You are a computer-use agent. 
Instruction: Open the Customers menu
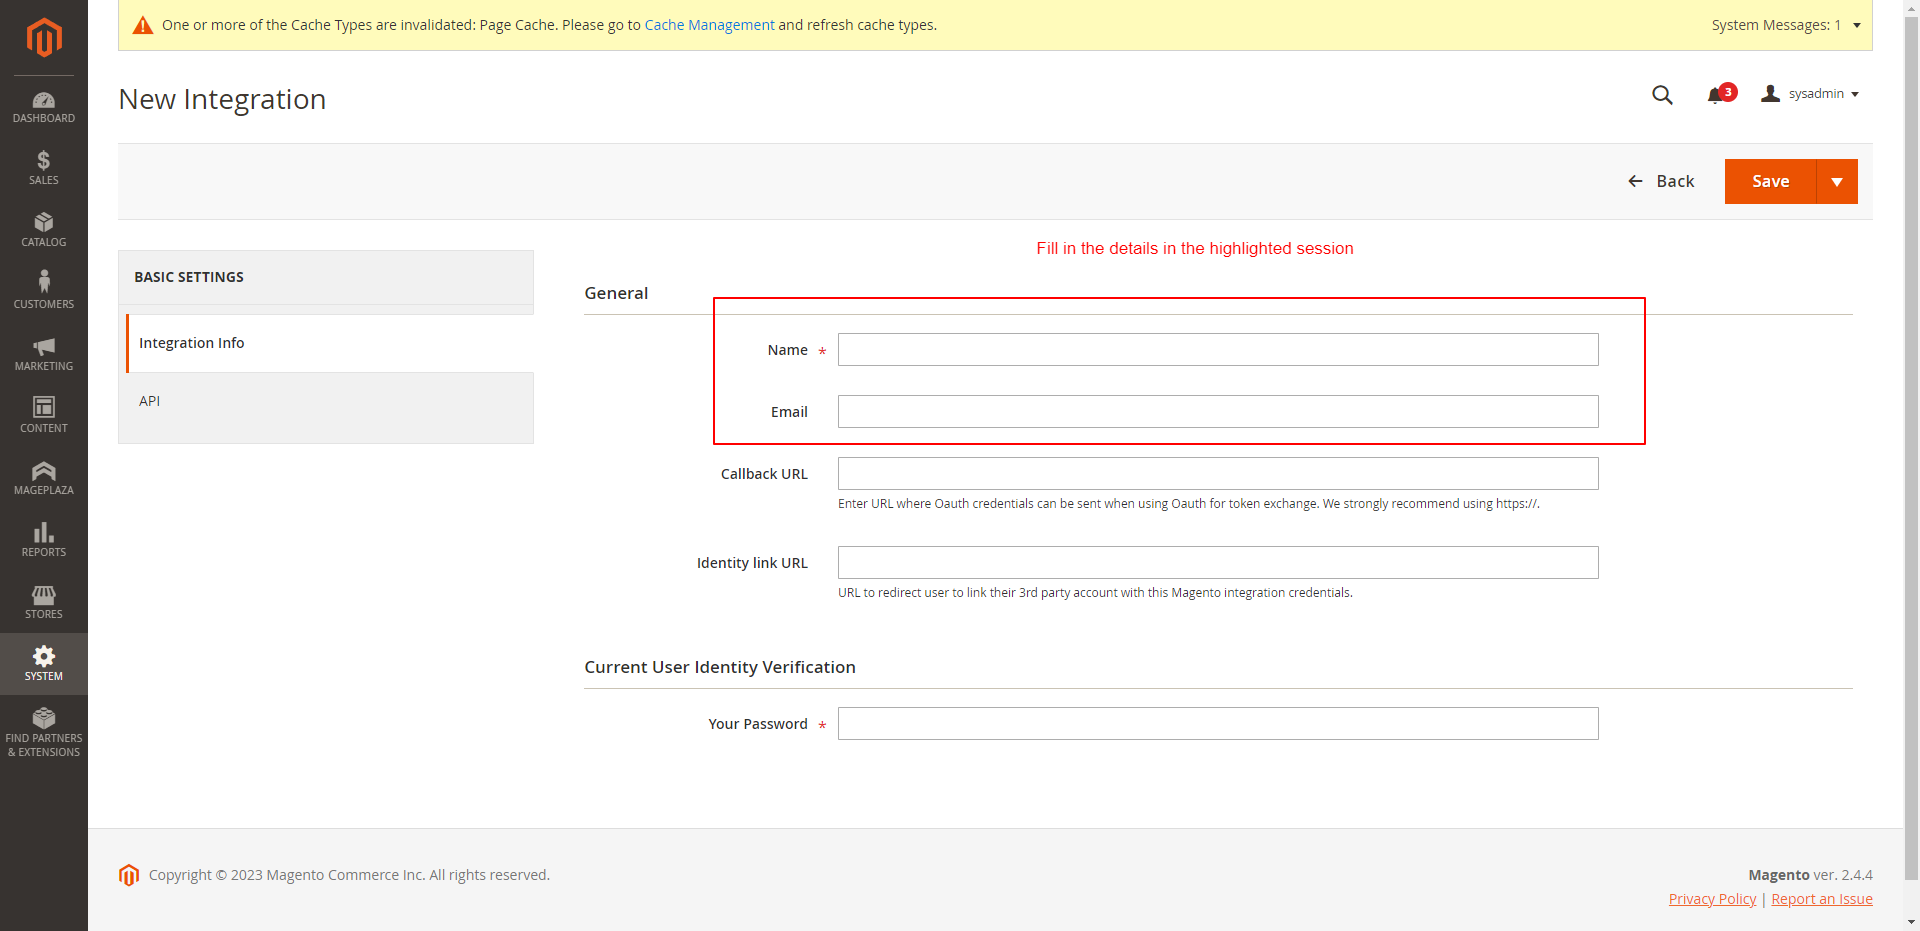(44, 292)
